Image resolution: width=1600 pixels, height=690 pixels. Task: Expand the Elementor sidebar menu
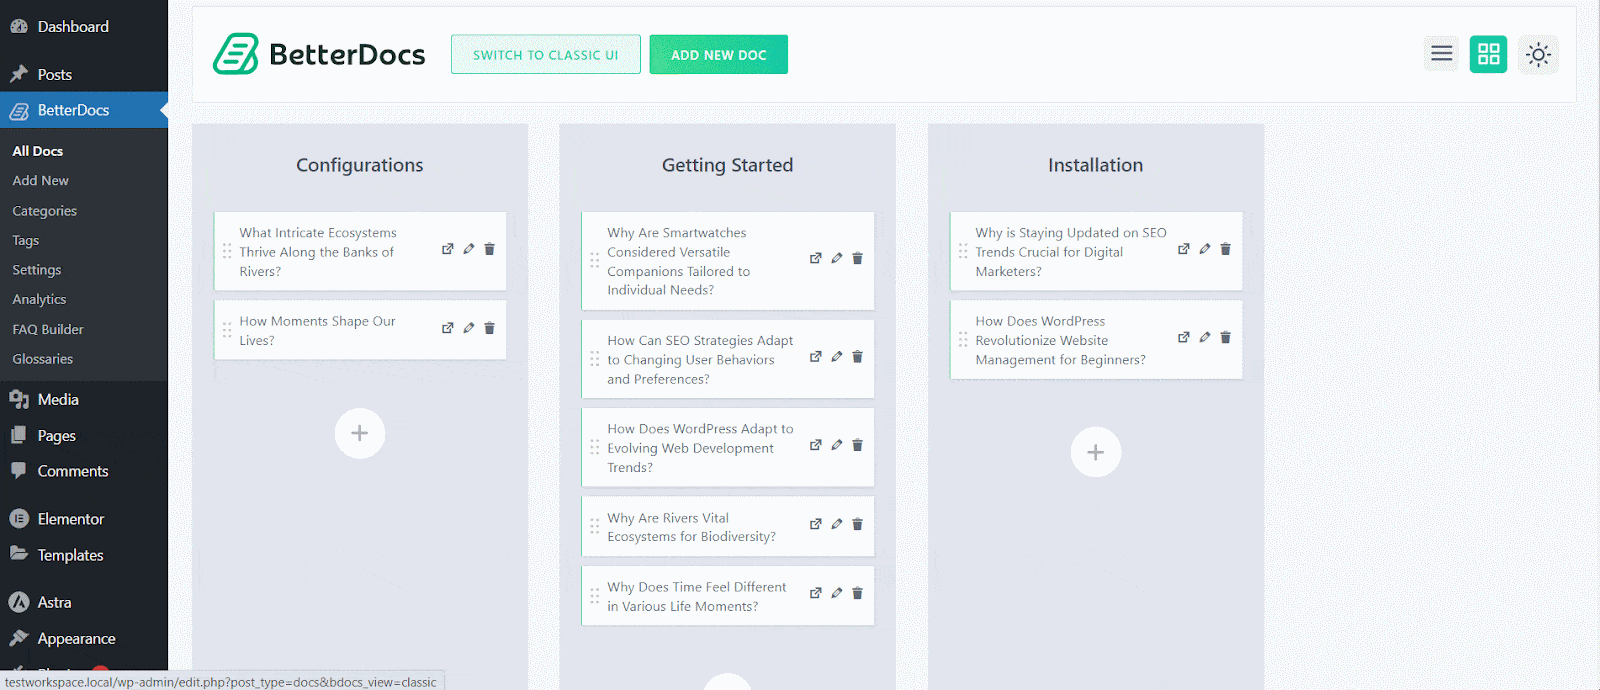click(70, 519)
